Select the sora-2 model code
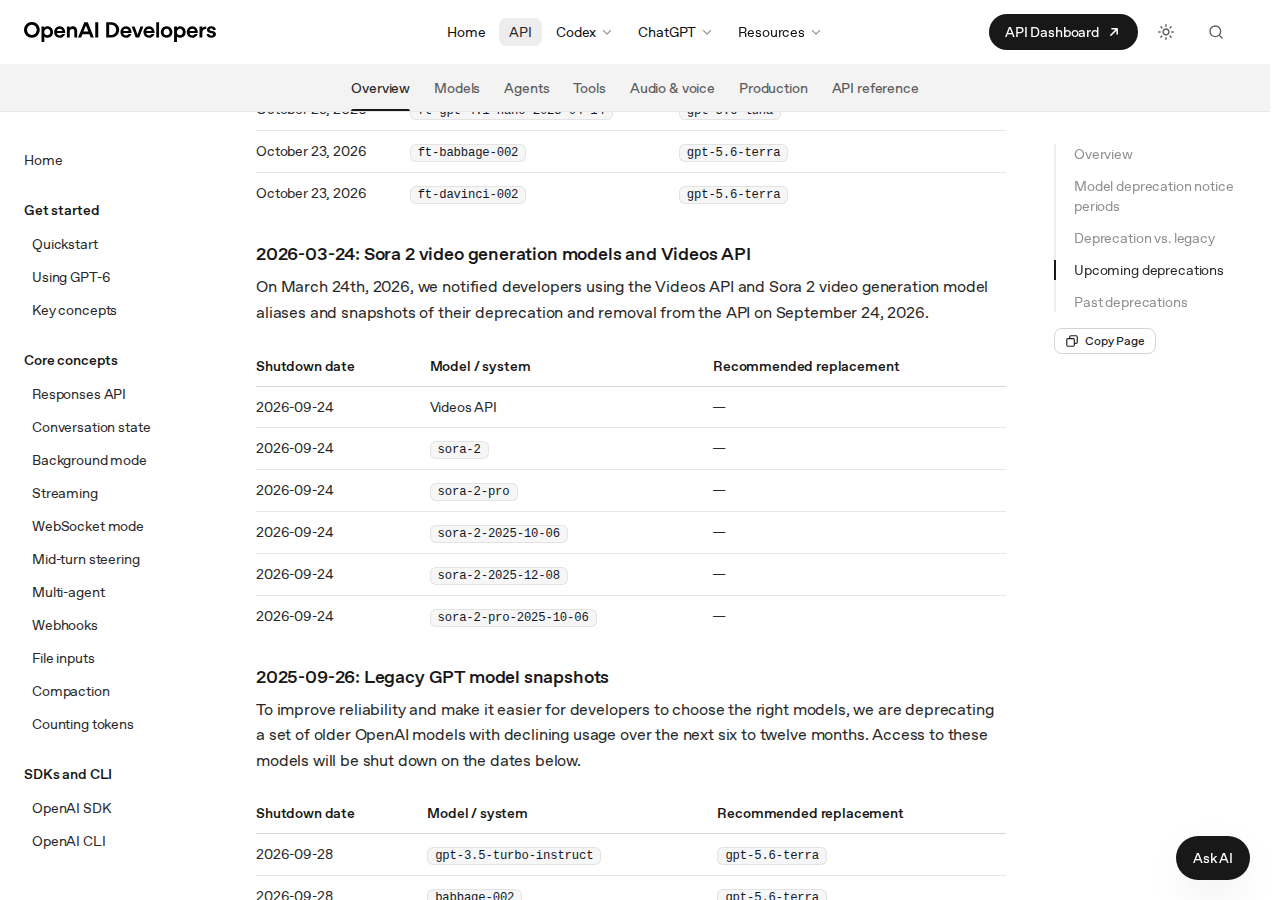Screen dimensions: 1280x900 [459, 450]
